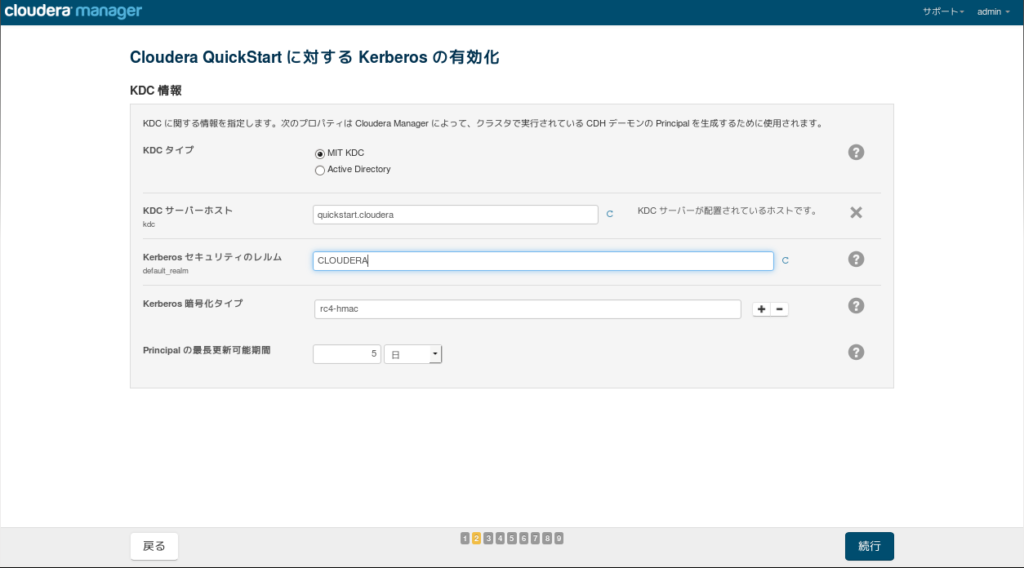Click the 戻る back button

pyautogui.click(x=154, y=546)
